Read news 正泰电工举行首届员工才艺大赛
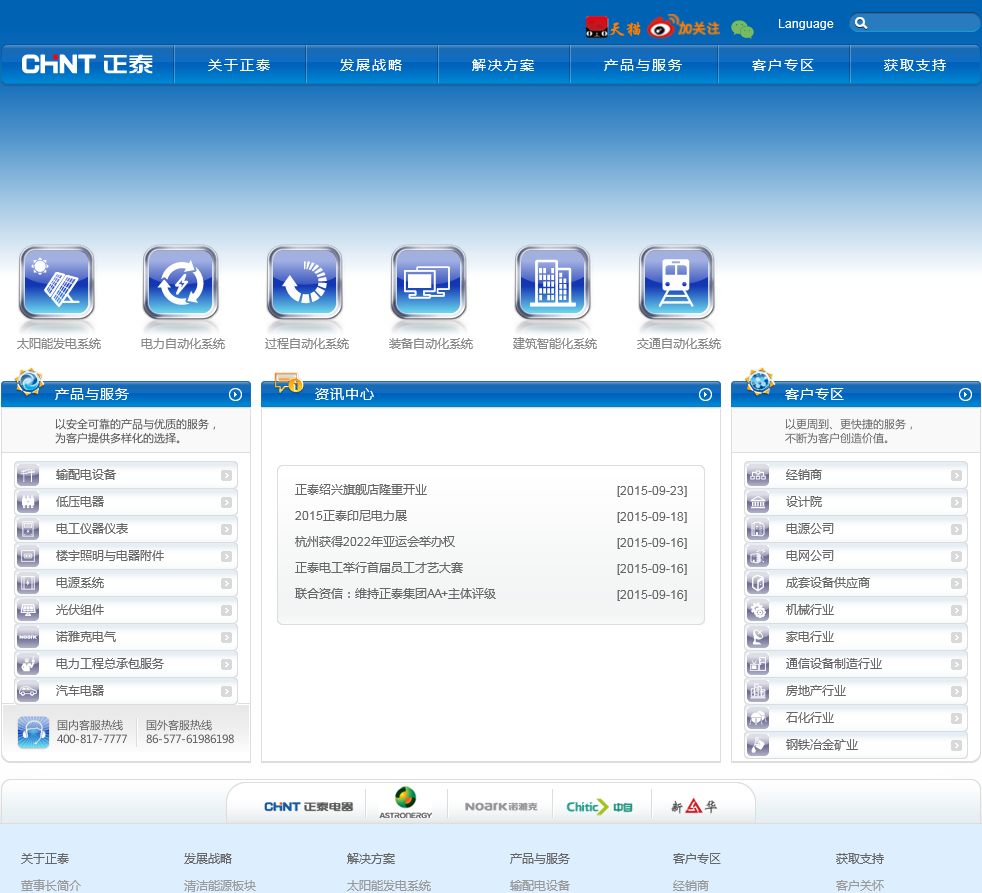 pyautogui.click(x=379, y=568)
